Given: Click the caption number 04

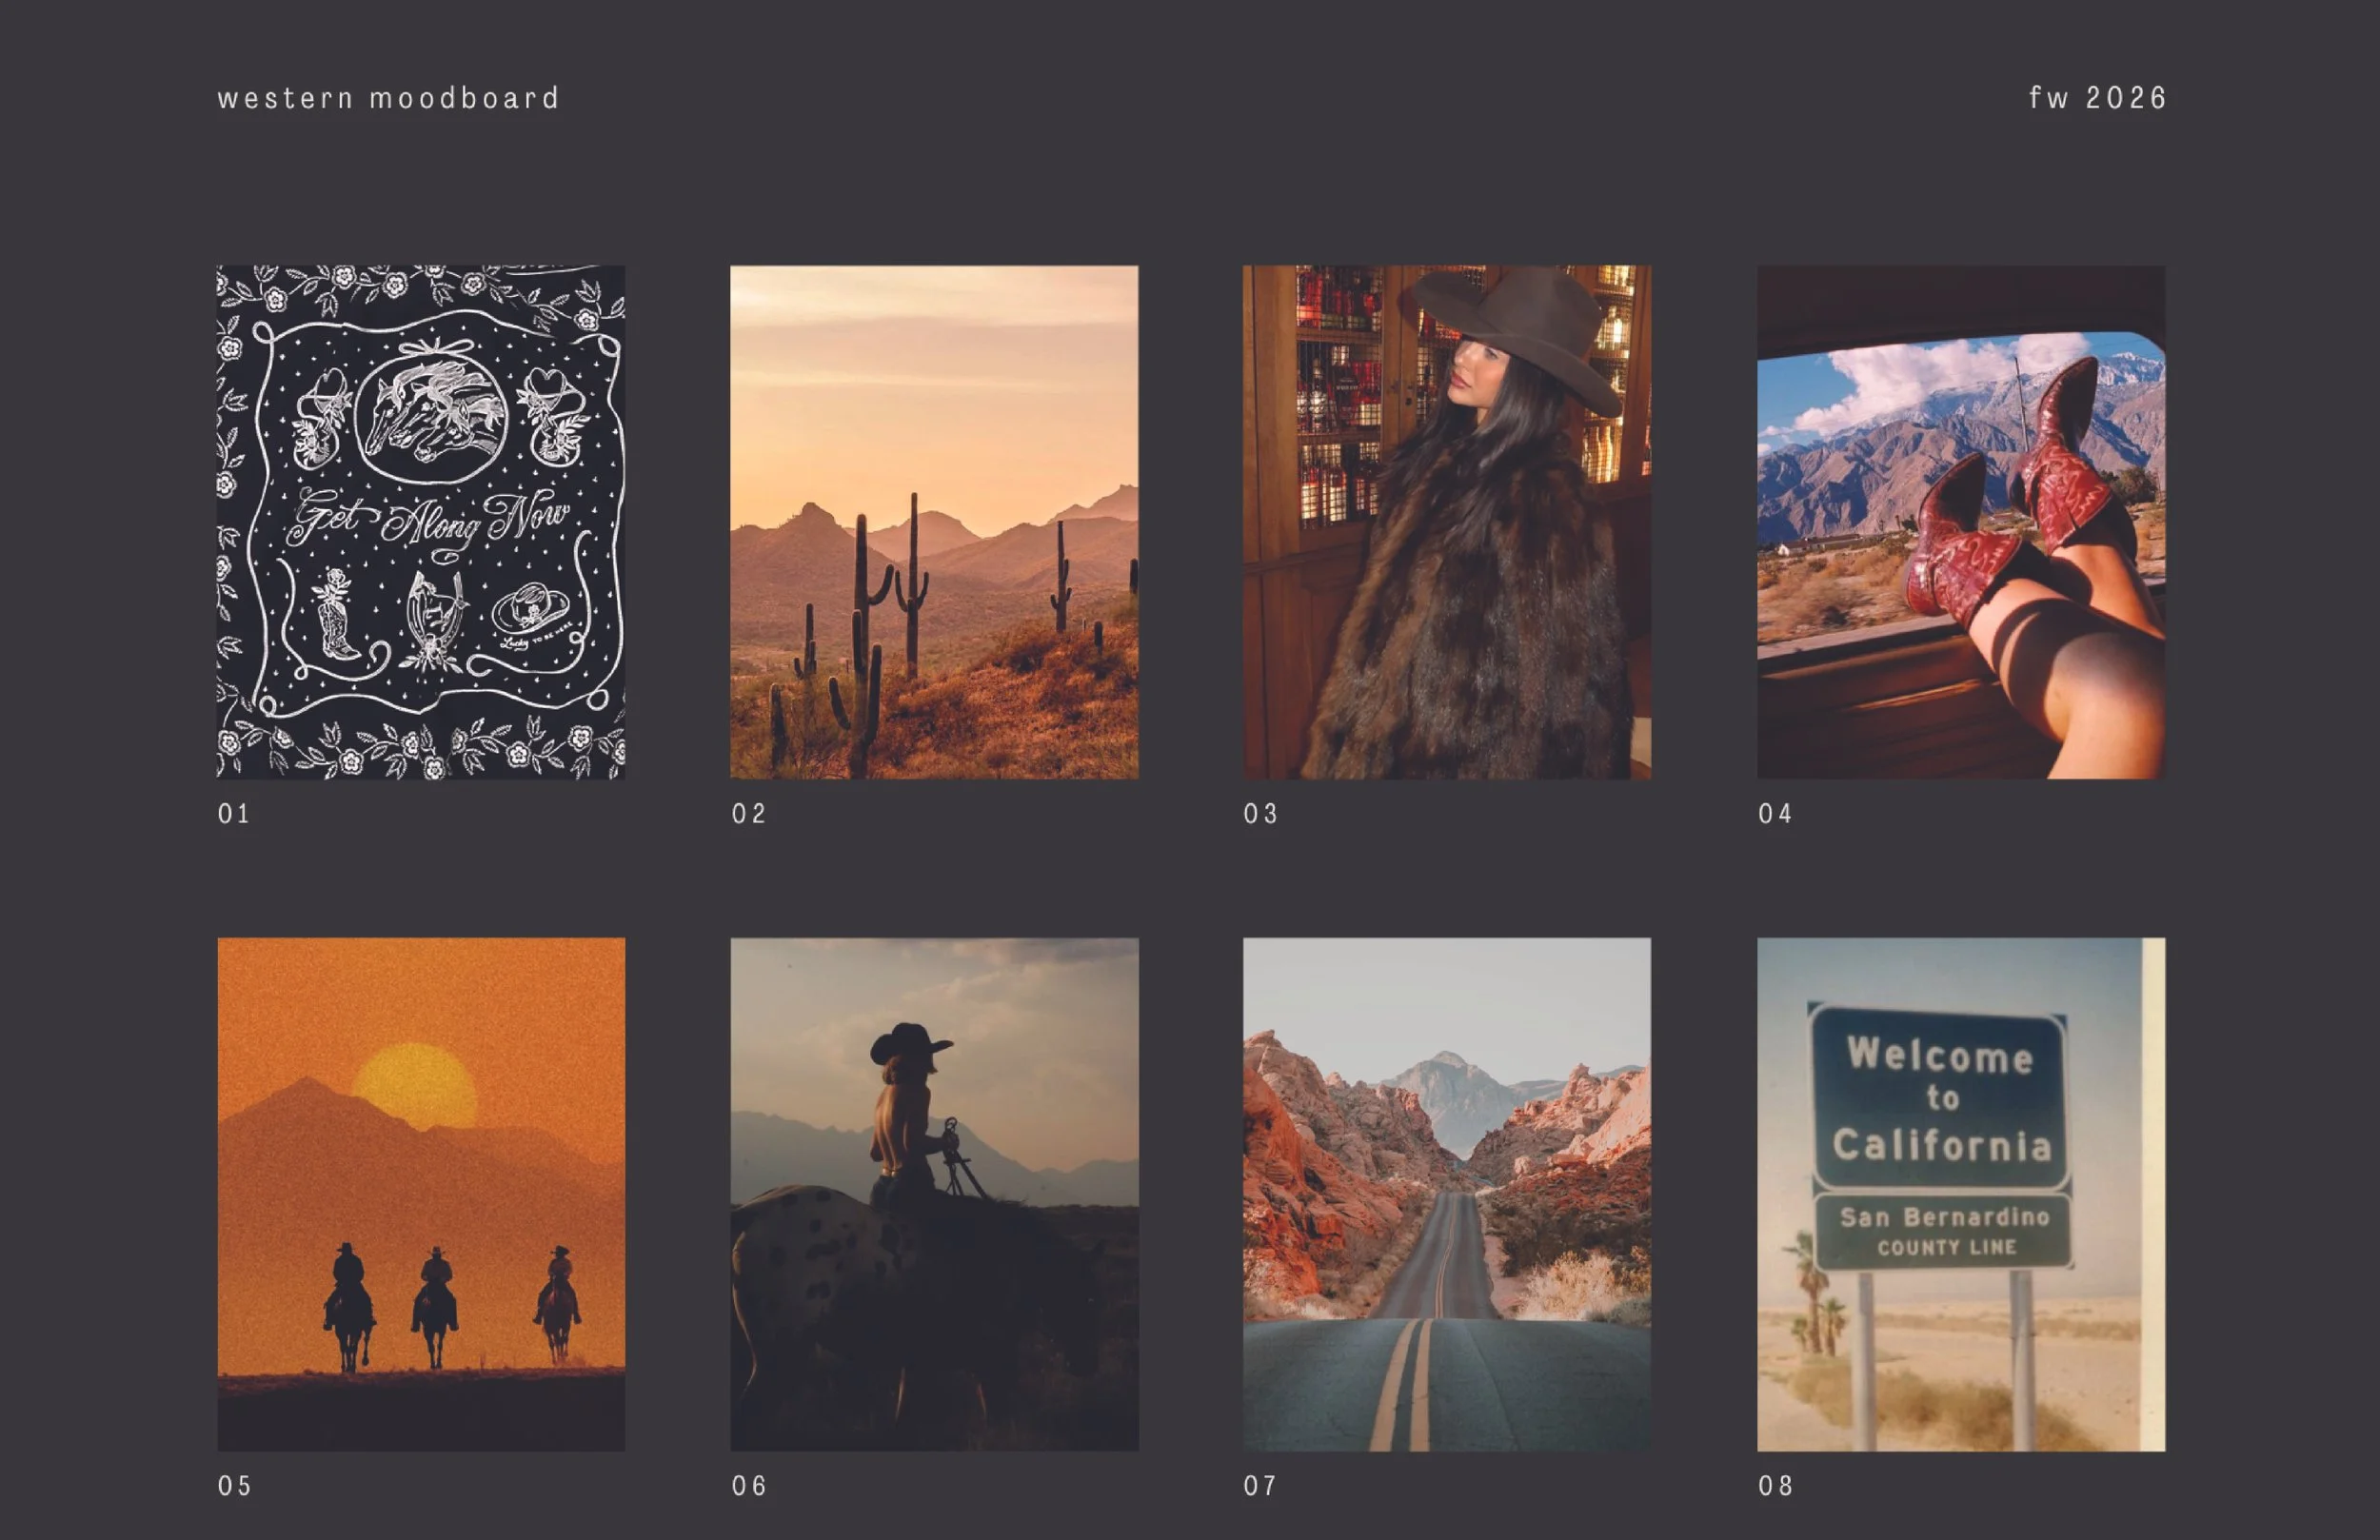Looking at the screenshot, I should click(1775, 814).
